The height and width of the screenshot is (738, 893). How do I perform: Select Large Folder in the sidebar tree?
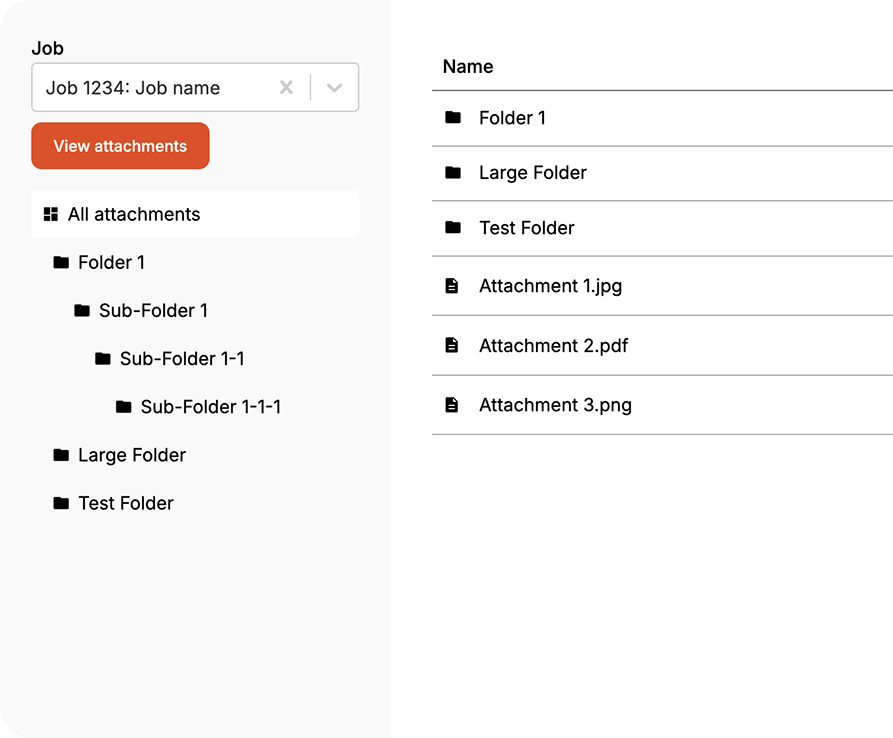(x=132, y=455)
